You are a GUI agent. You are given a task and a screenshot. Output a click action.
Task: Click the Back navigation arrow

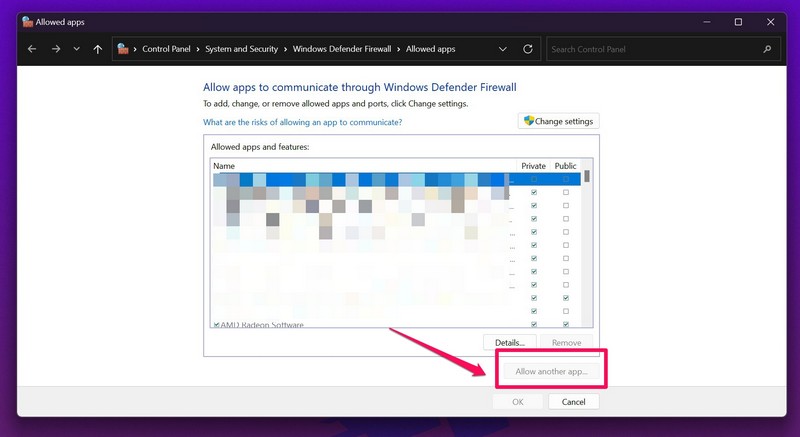pos(33,48)
